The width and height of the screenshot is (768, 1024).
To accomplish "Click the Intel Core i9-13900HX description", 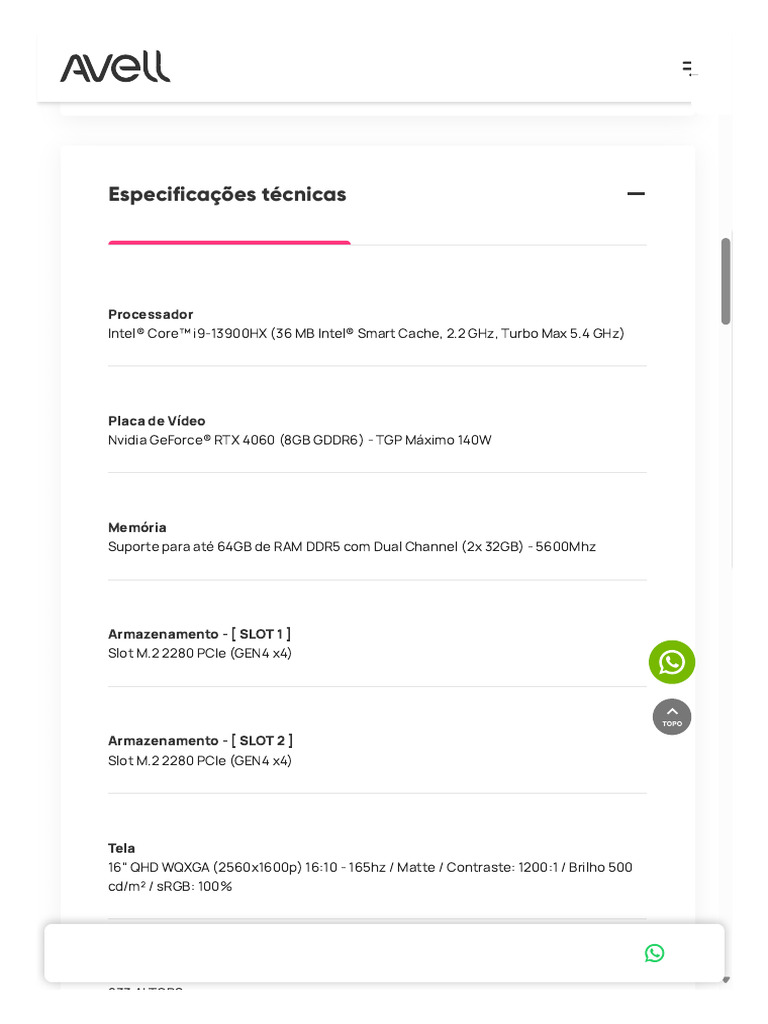I will click(x=366, y=333).
